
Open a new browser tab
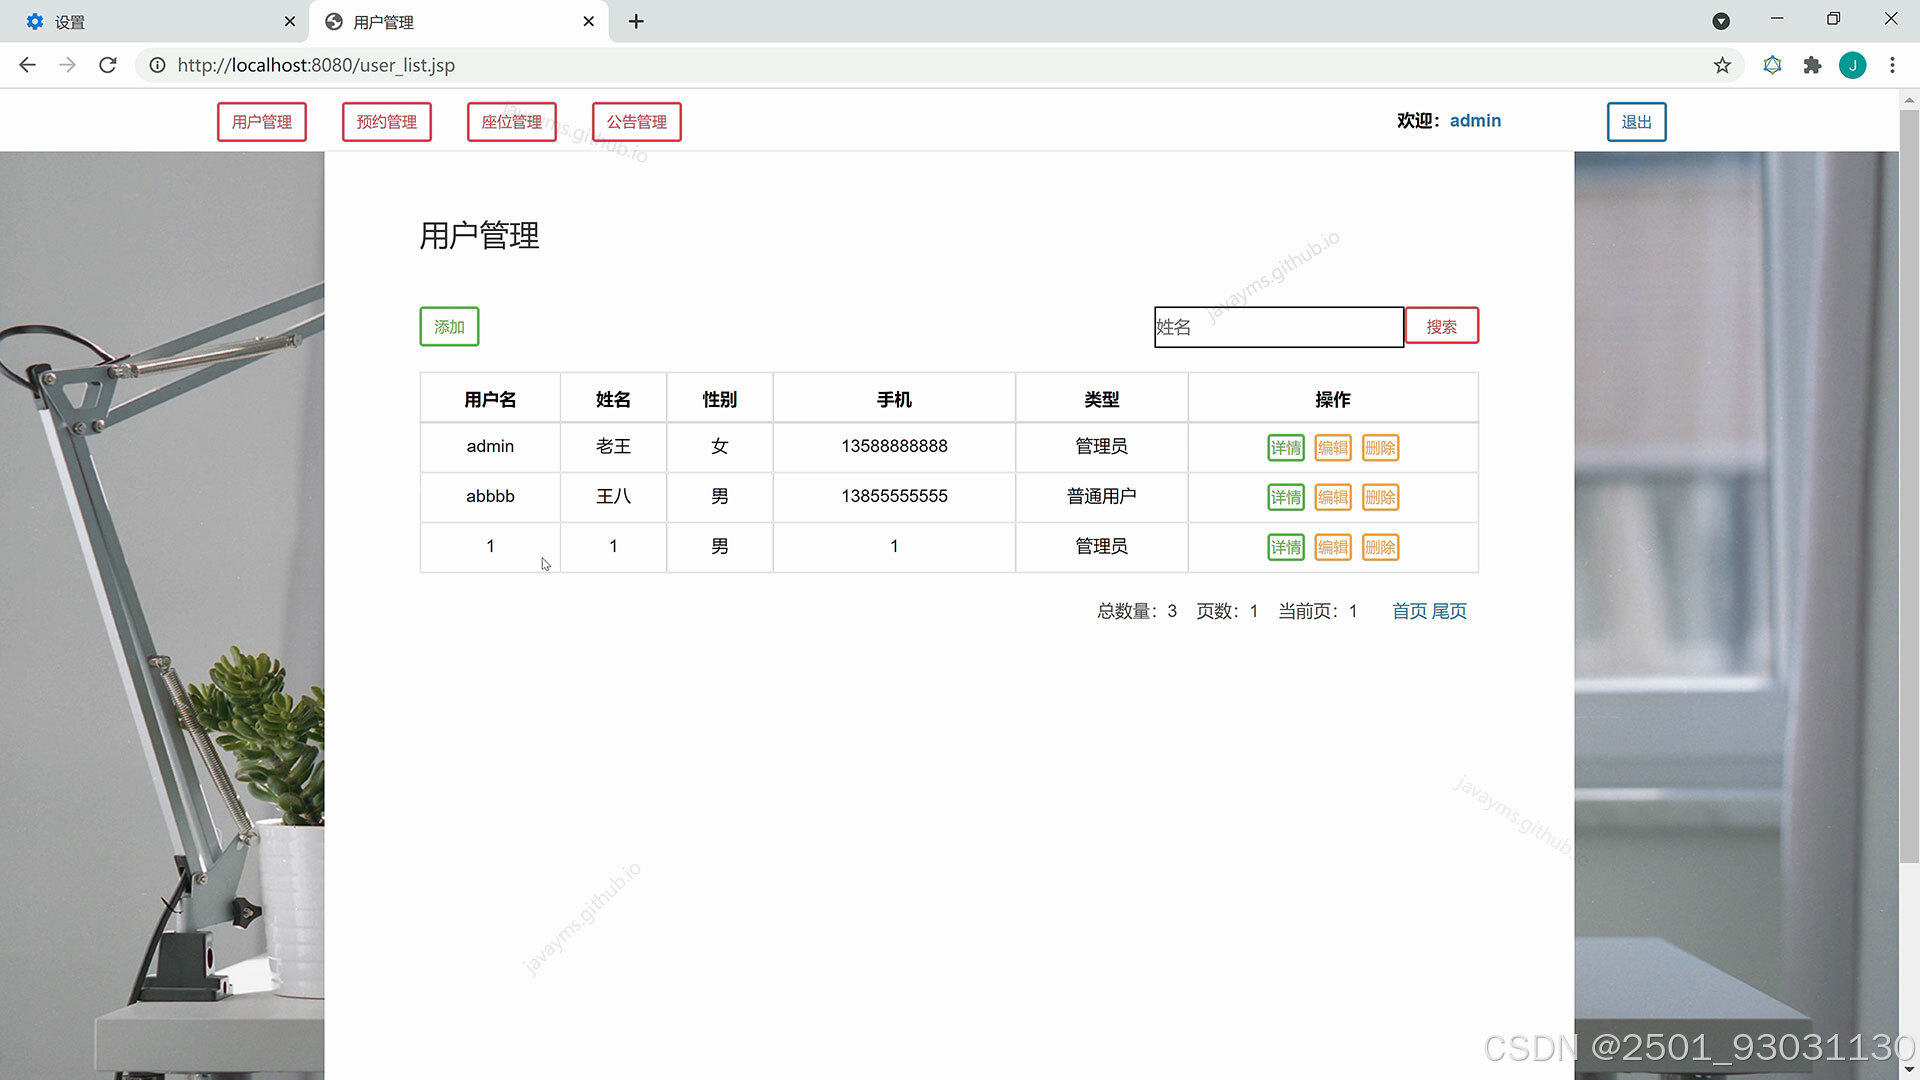[636, 21]
